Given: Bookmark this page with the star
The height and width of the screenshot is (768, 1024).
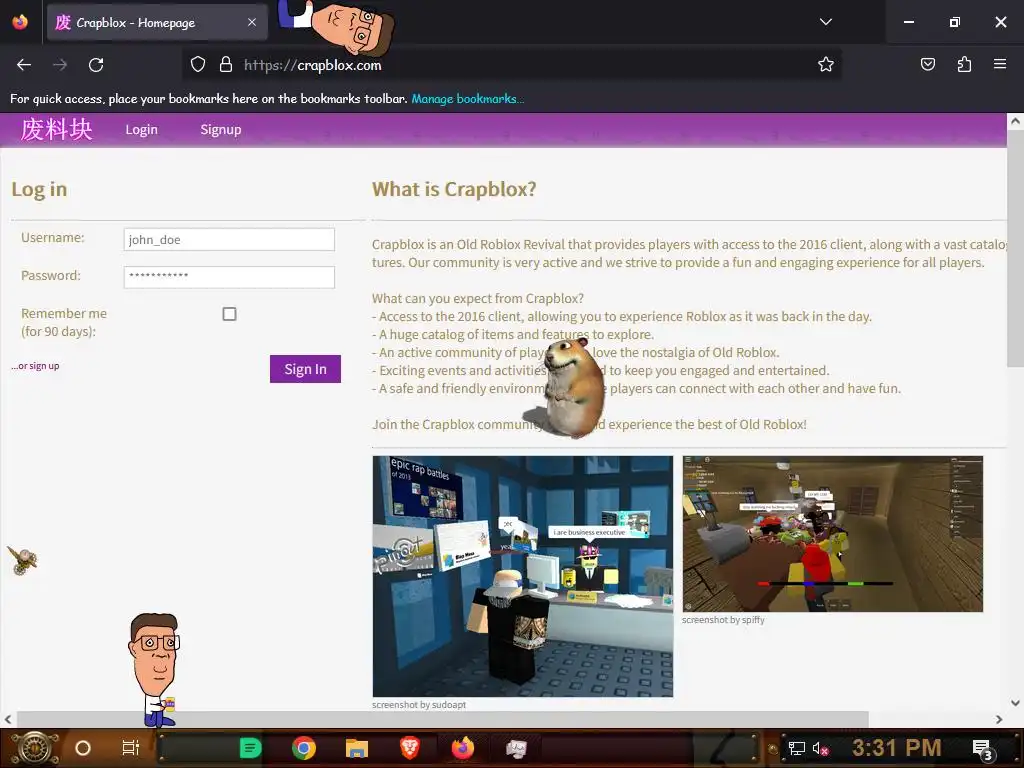Looking at the screenshot, I should 825,64.
